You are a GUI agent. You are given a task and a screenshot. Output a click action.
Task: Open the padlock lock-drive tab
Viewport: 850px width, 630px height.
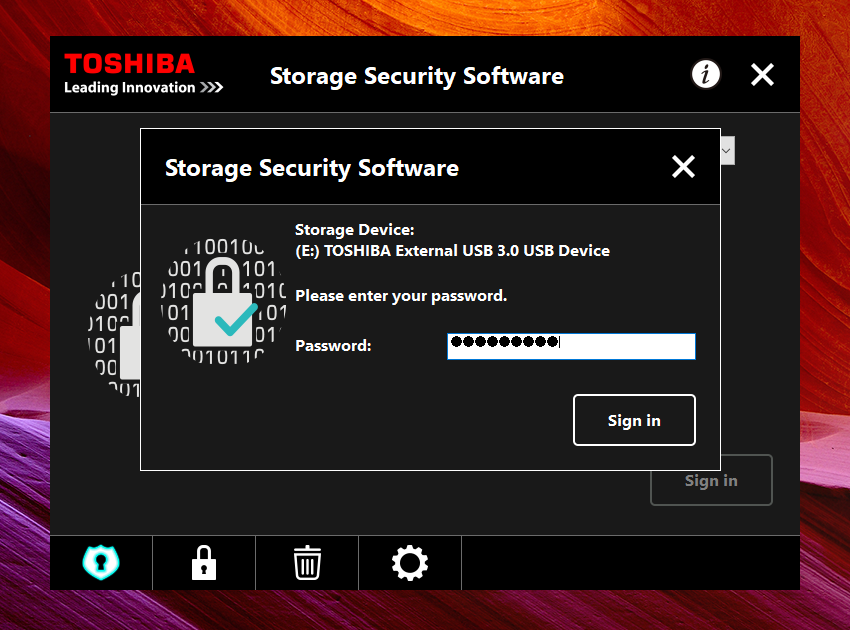point(204,563)
